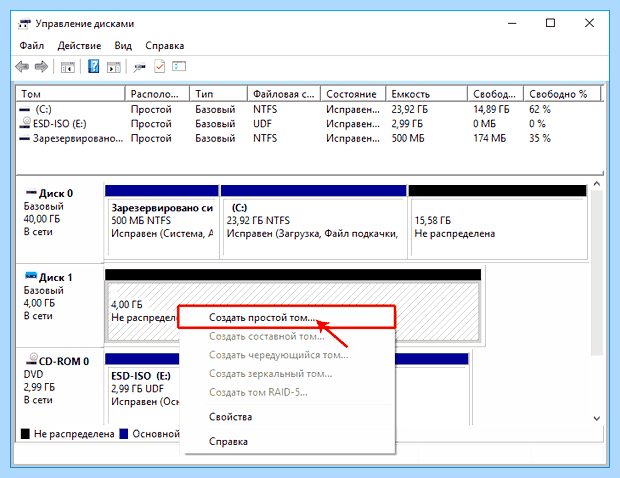Open the Вид menu
The width and height of the screenshot is (620, 478).
123,46
